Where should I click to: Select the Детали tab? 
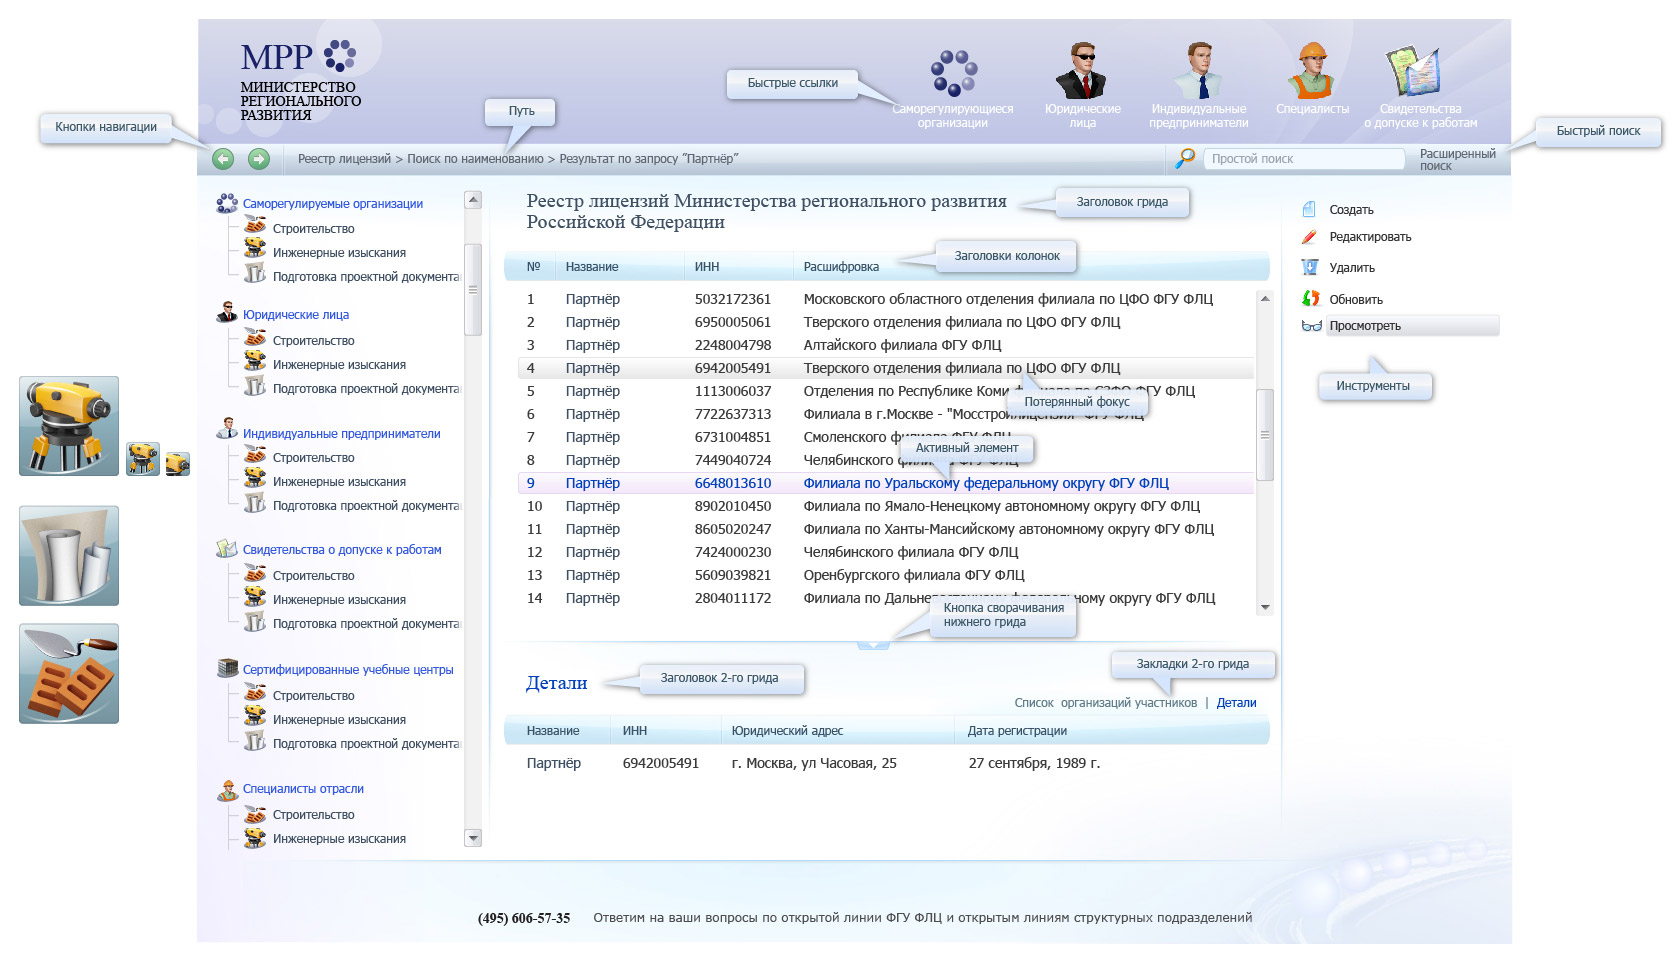click(1236, 703)
